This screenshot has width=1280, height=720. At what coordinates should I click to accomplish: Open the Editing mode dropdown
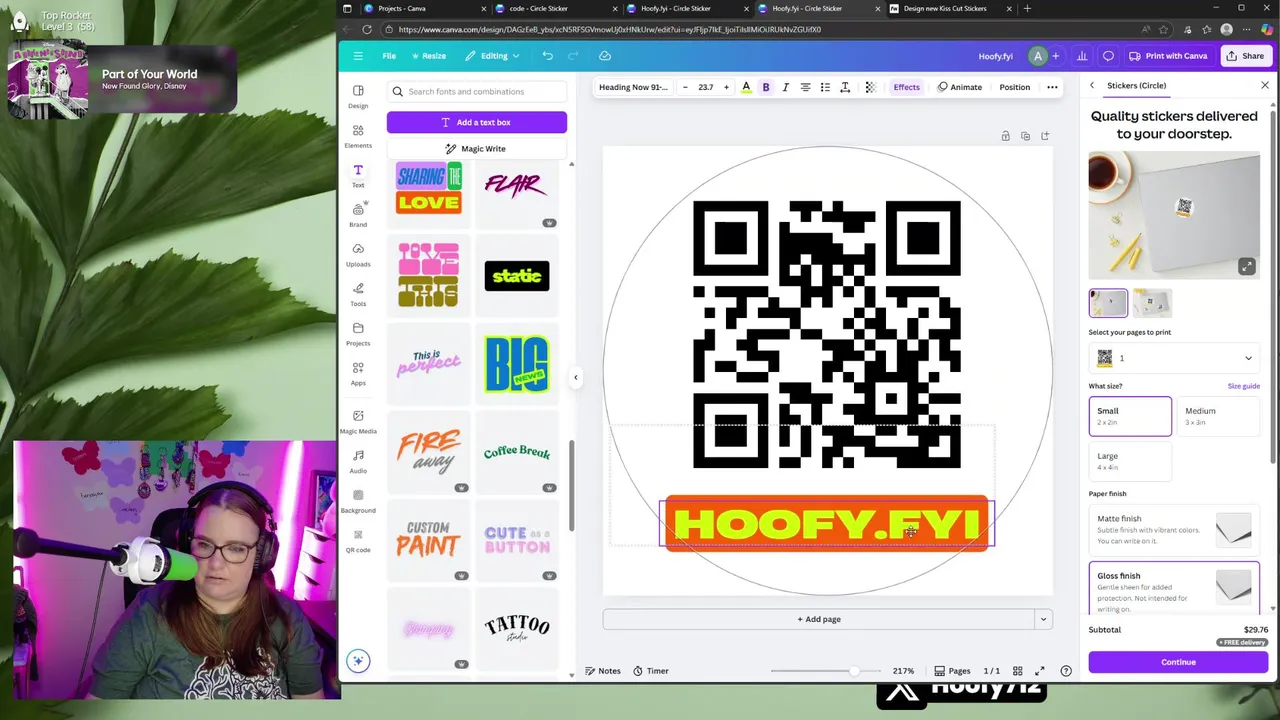click(x=494, y=56)
